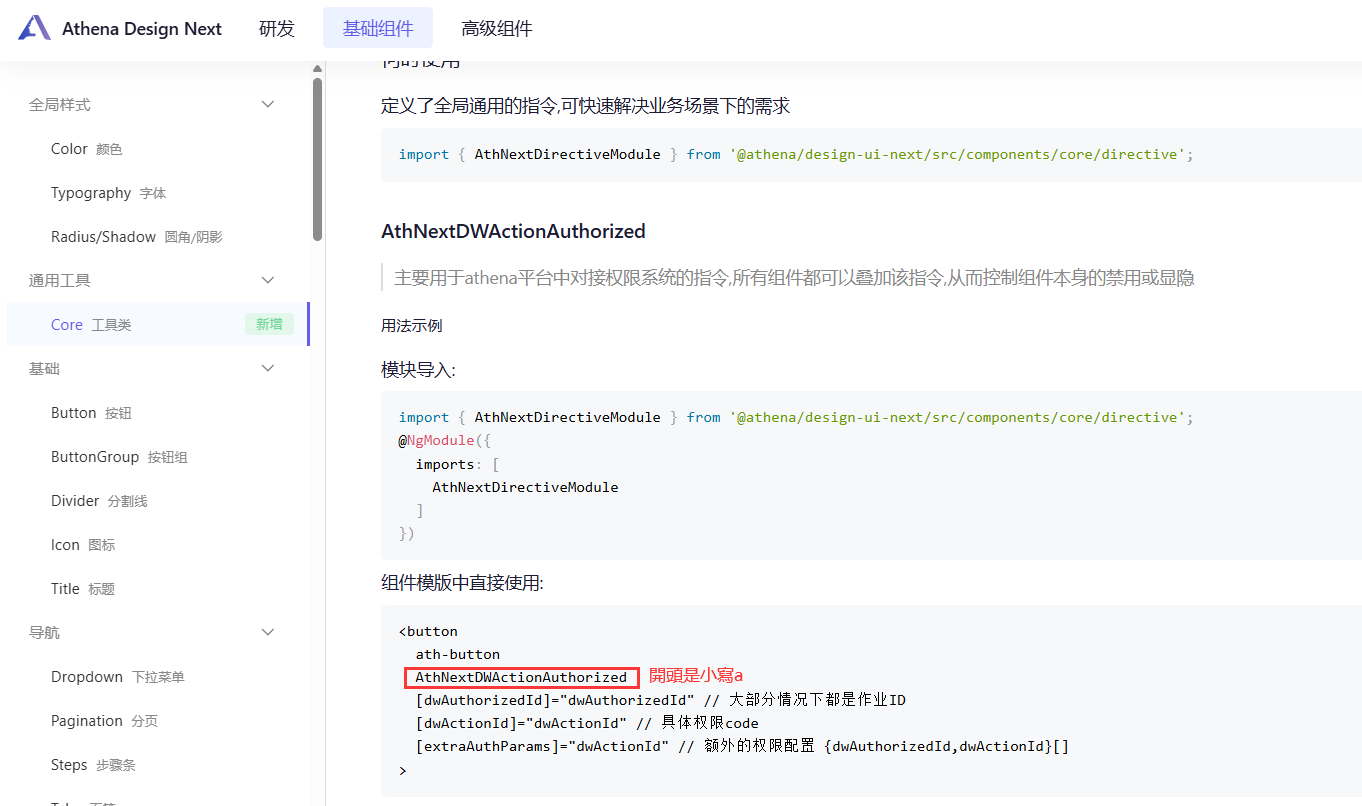Image resolution: width=1362 pixels, height=806 pixels.
Task: Click the Athena Design Next title text
Action: coord(142,29)
